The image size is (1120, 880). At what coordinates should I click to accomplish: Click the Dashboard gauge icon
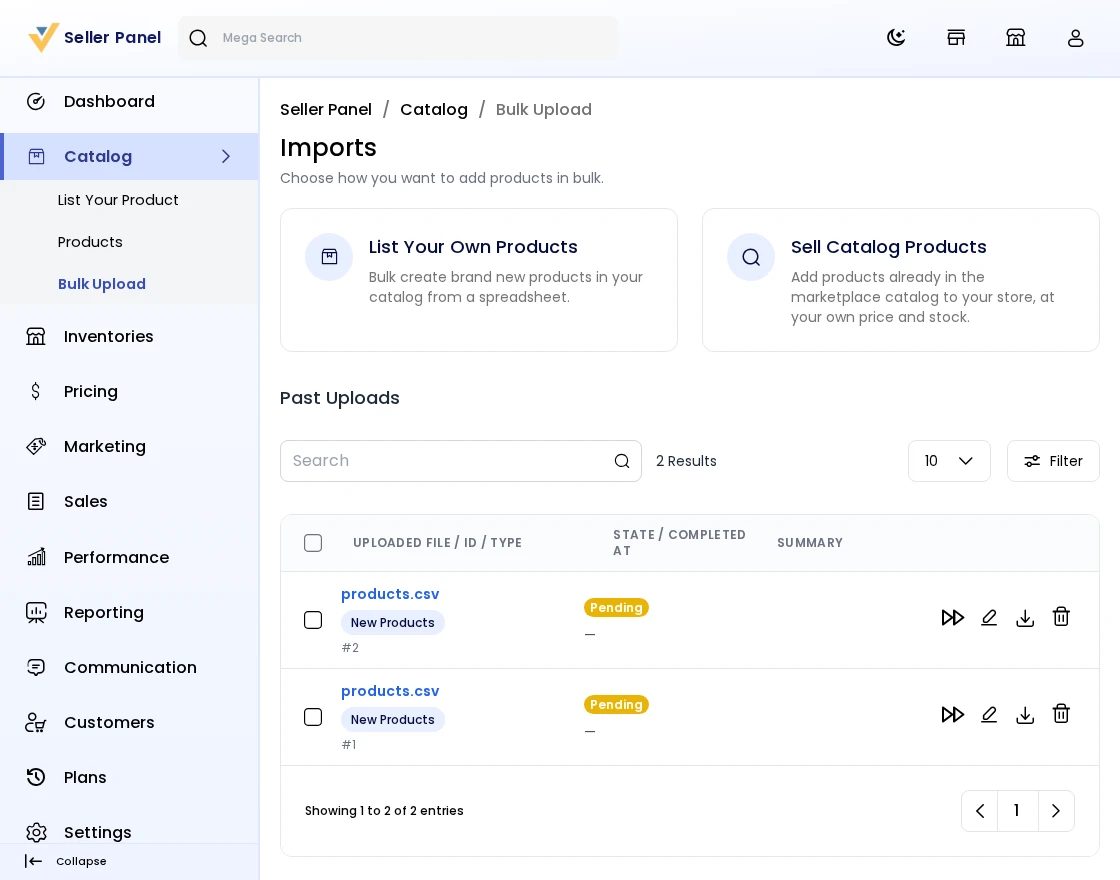[x=36, y=101]
